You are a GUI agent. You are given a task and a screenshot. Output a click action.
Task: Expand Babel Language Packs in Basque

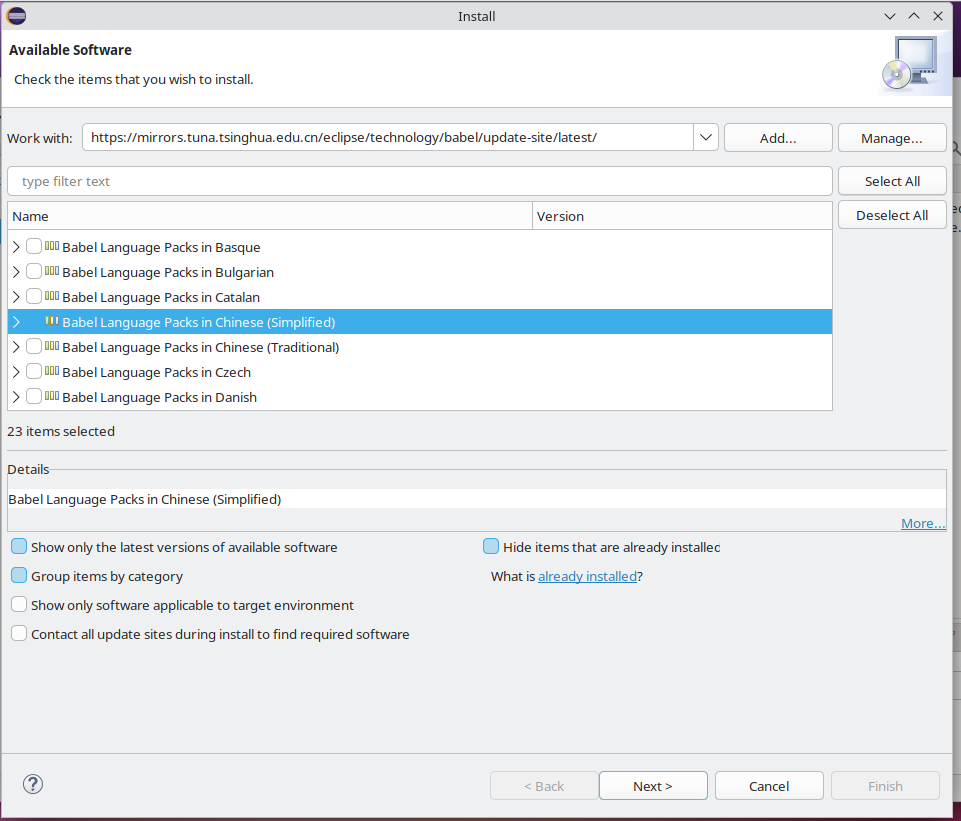tap(16, 247)
